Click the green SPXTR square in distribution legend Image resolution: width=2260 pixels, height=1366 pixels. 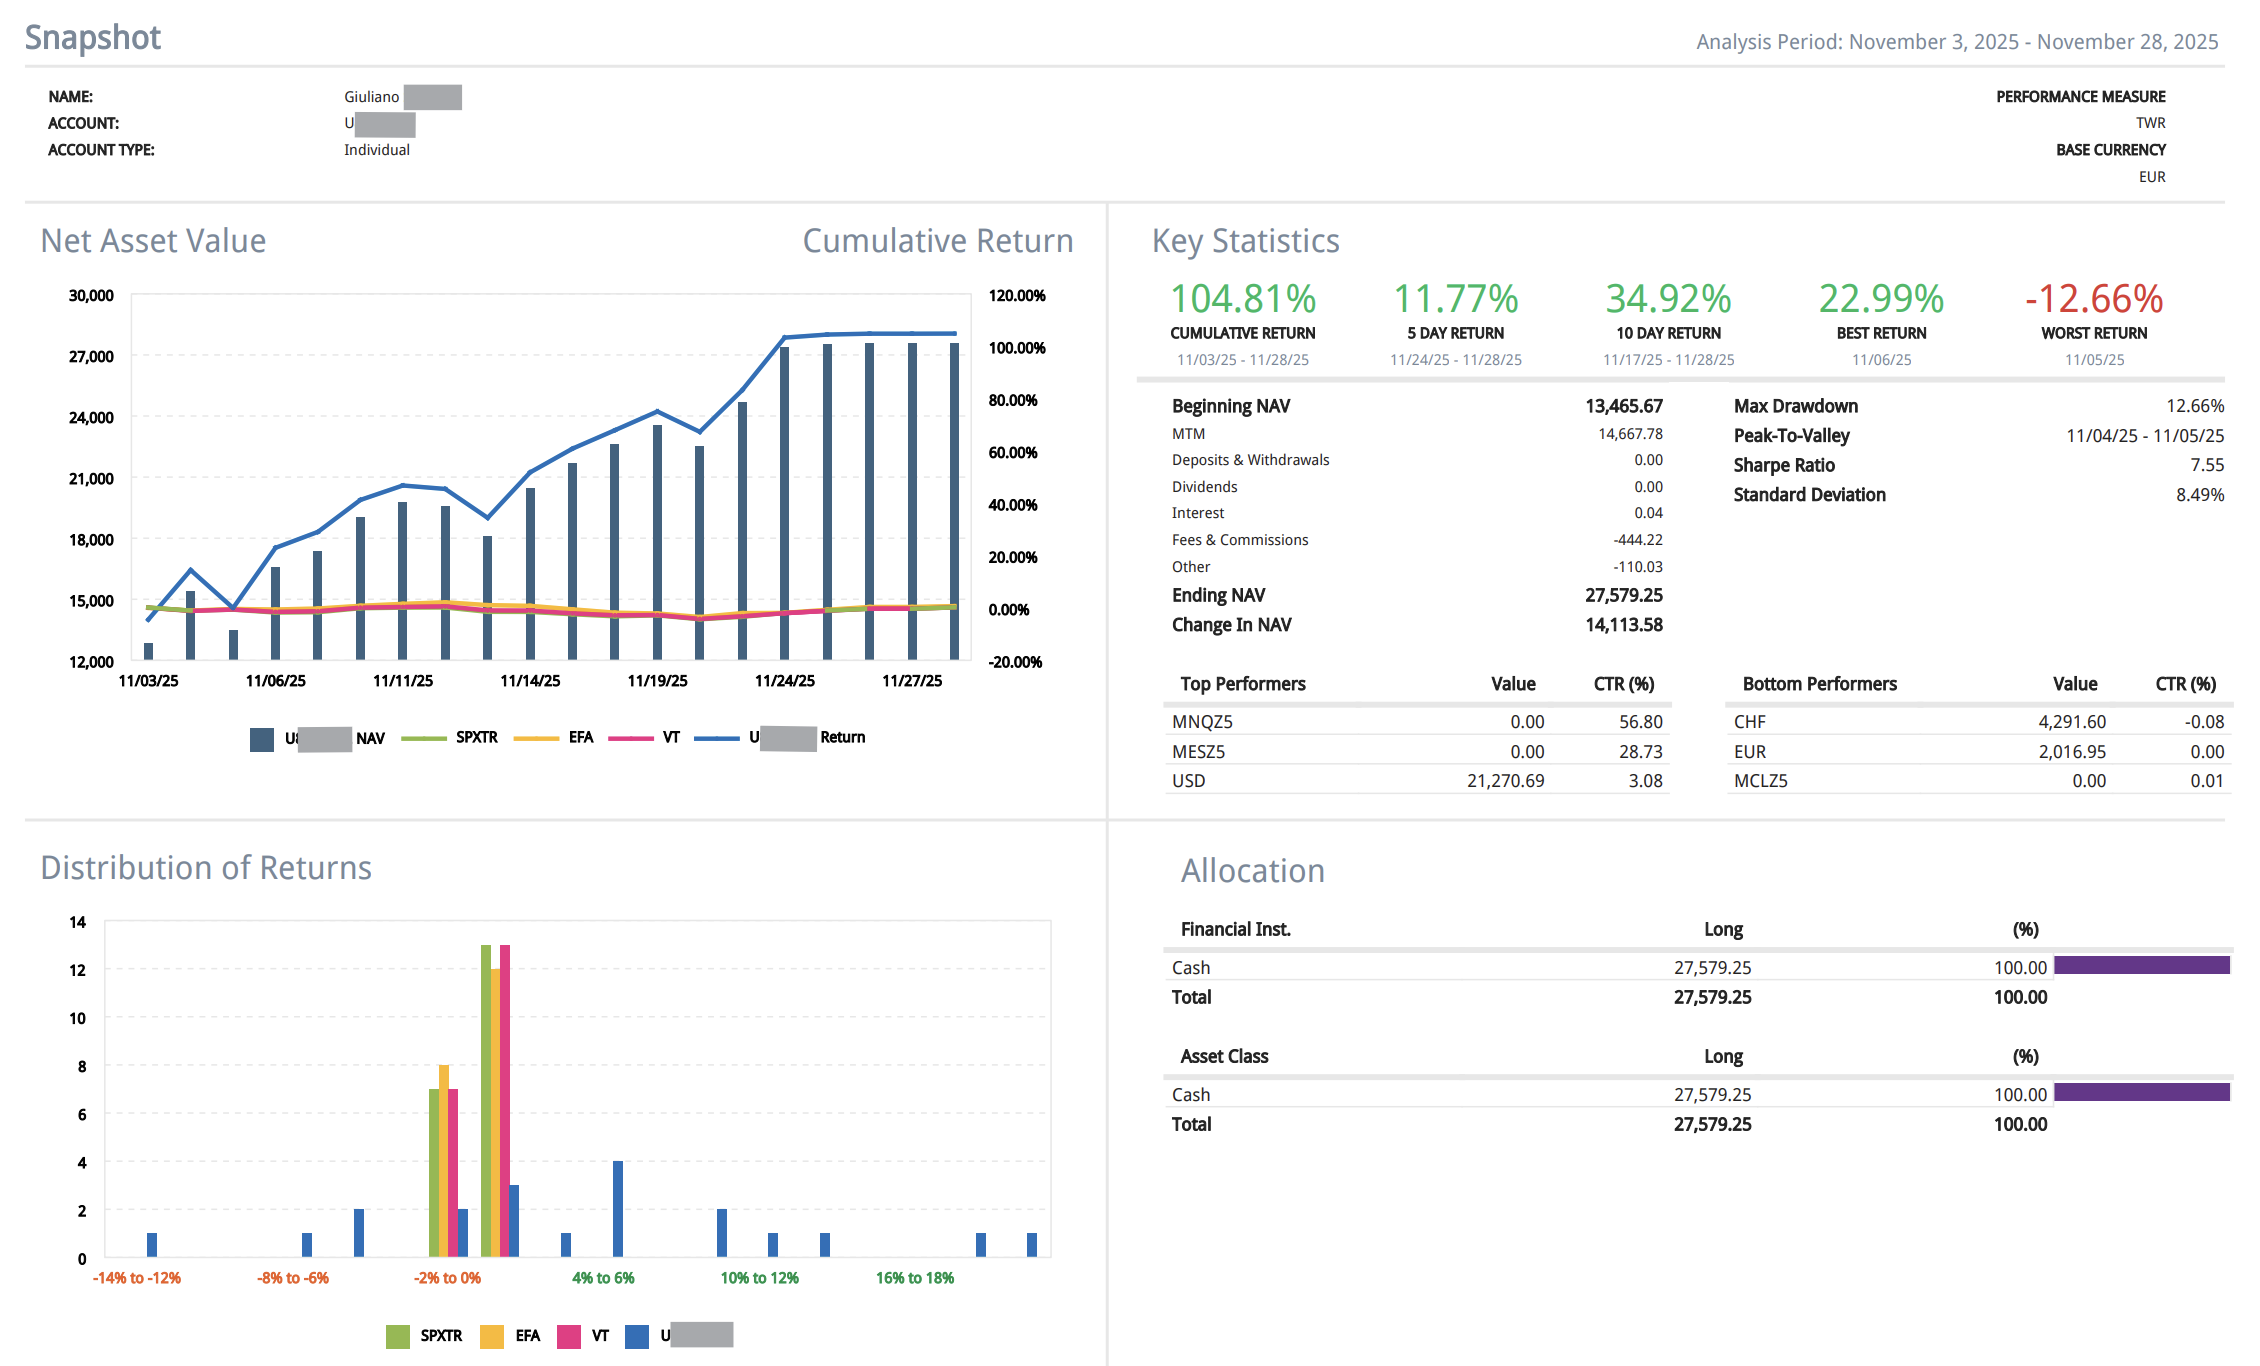397,1336
